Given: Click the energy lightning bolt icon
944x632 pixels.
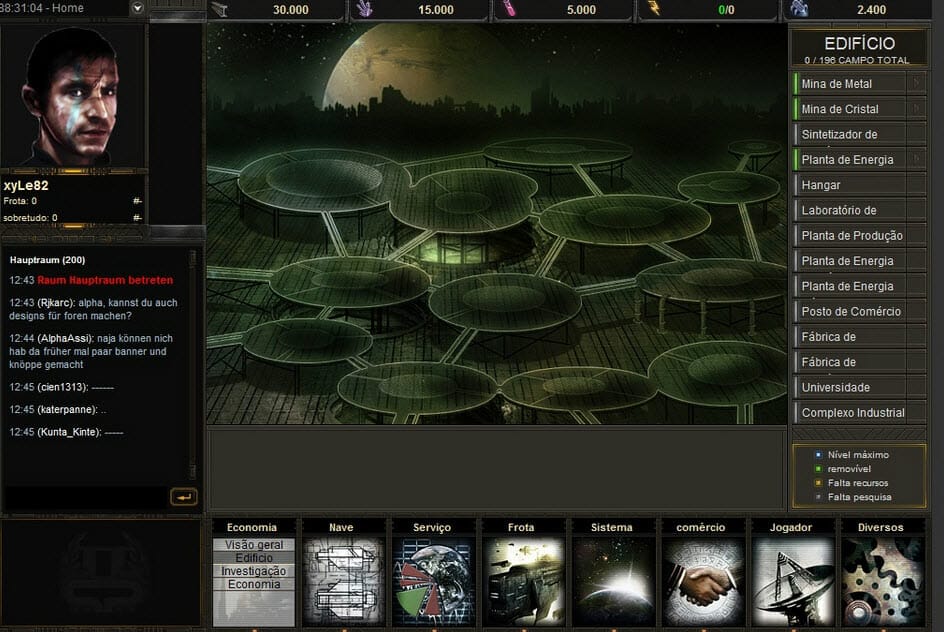Looking at the screenshot, I should (654, 10).
